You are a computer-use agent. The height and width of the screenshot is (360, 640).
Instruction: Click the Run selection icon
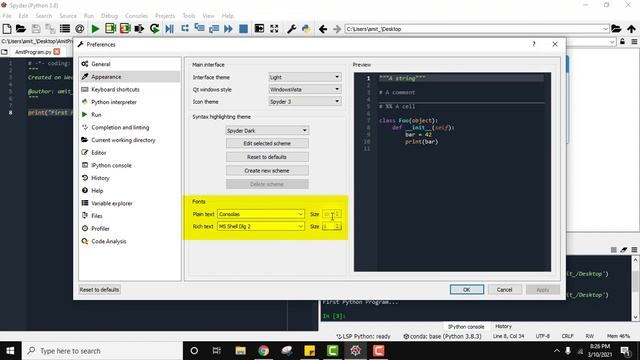[139, 29]
